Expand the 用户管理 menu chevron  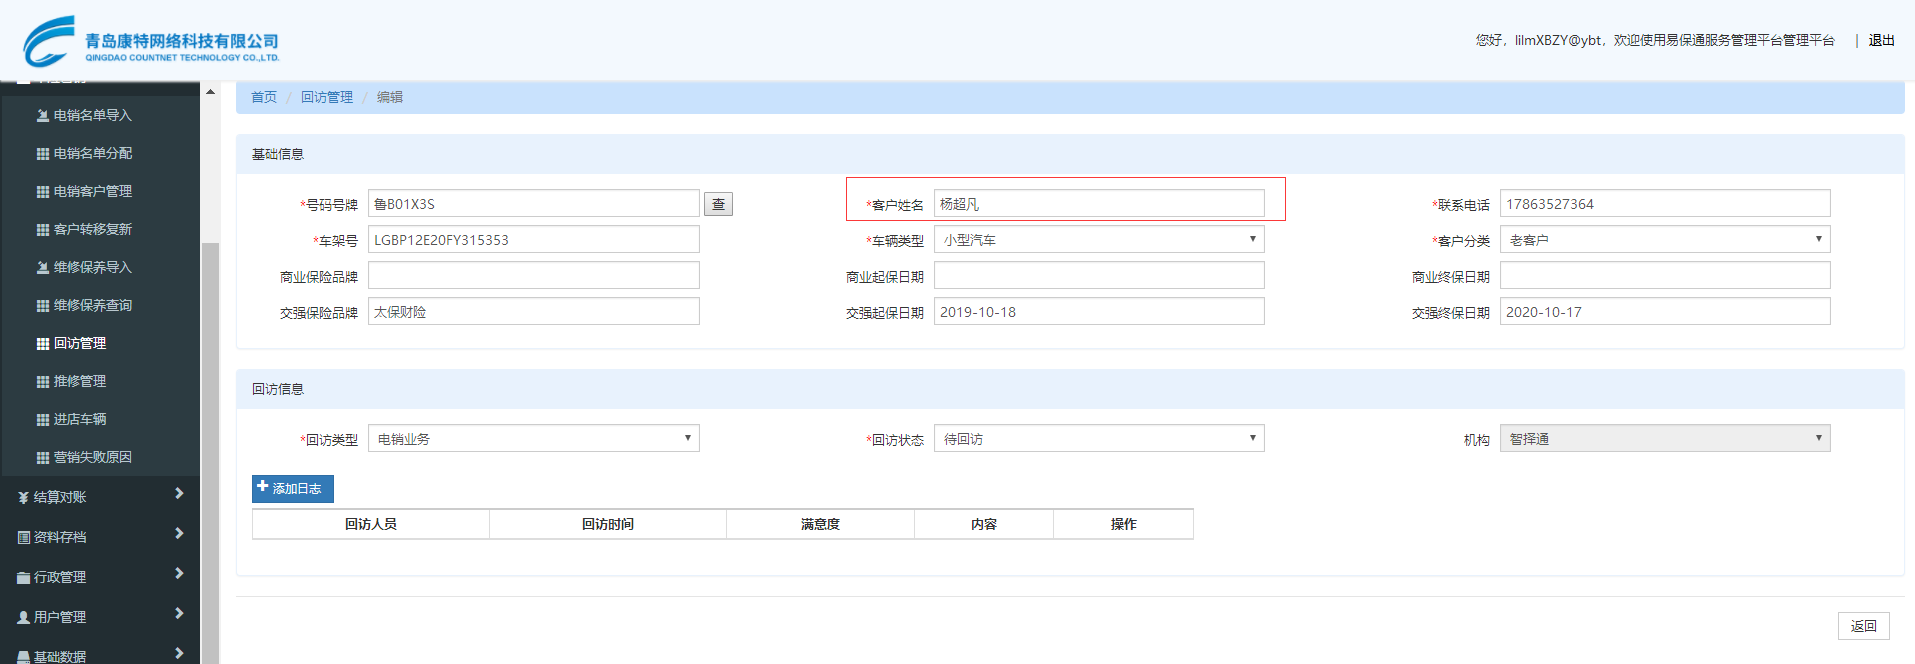click(179, 613)
